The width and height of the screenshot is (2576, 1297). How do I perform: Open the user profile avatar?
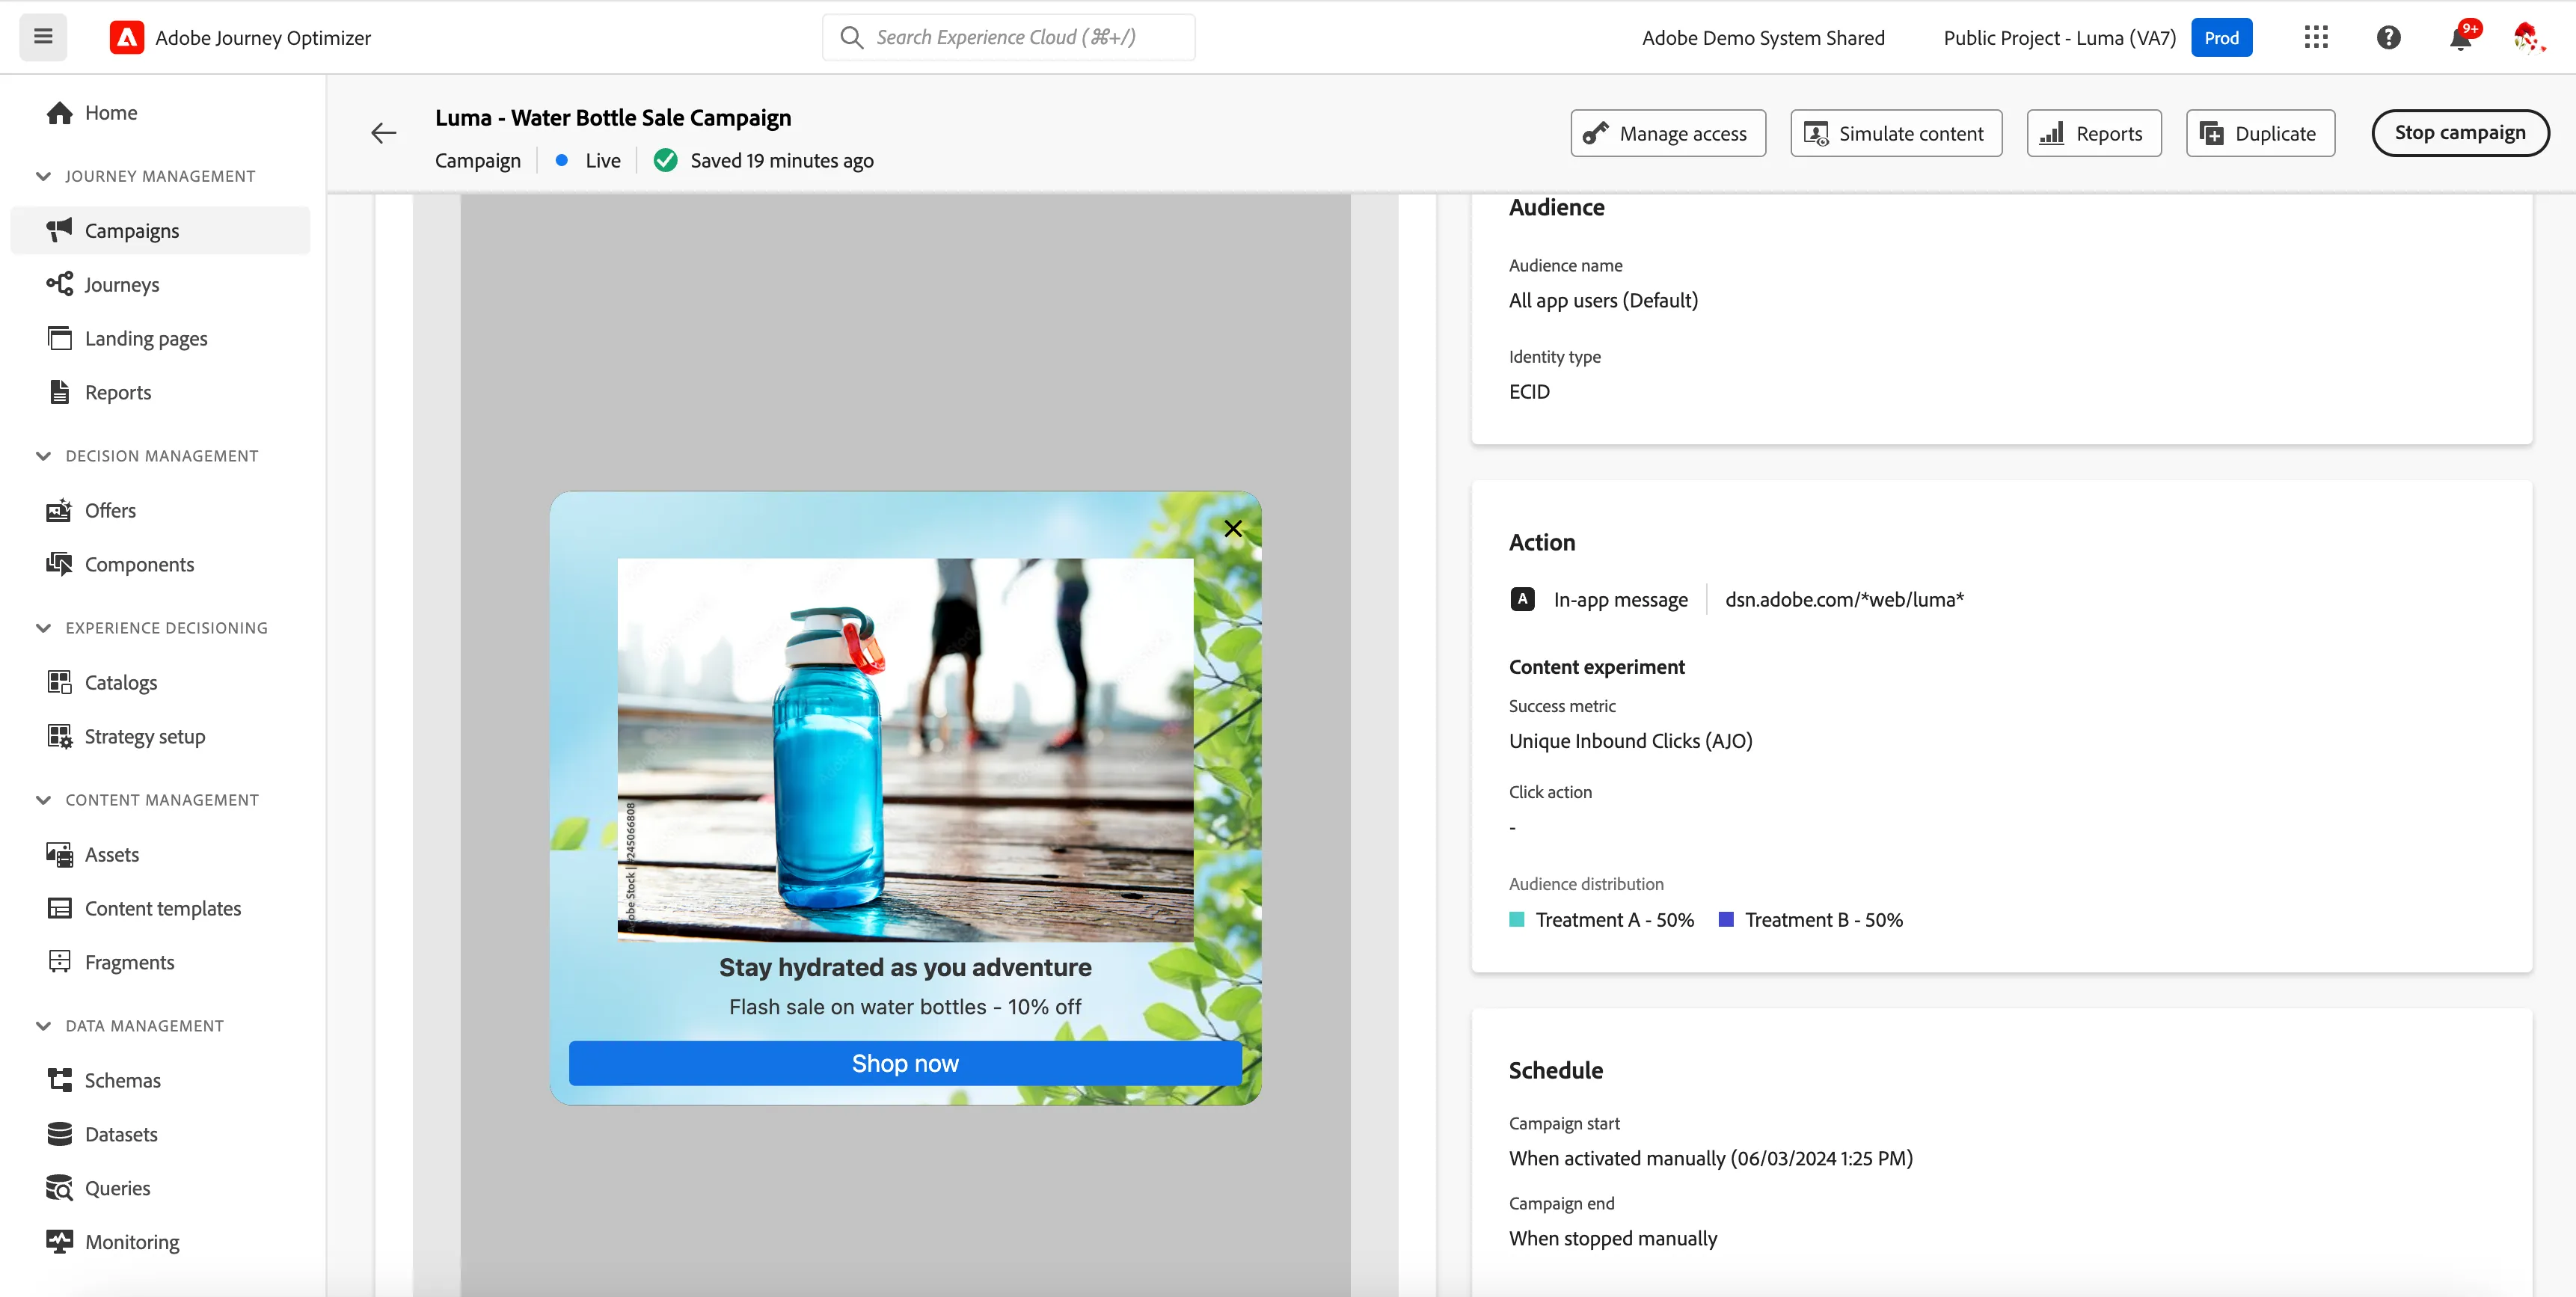[2528, 37]
